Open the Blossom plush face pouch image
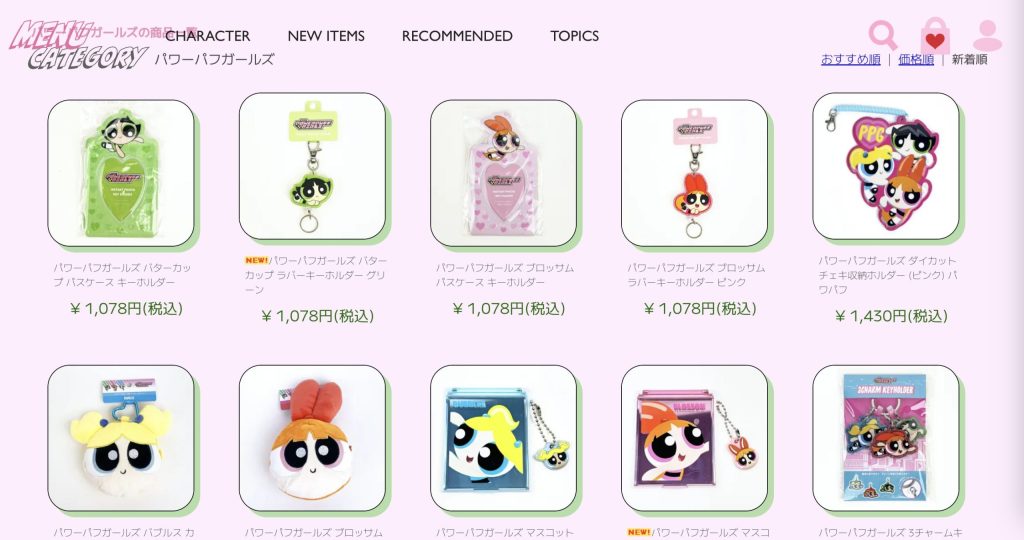Viewport: 1024px width, 540px height. coord(312,438)
